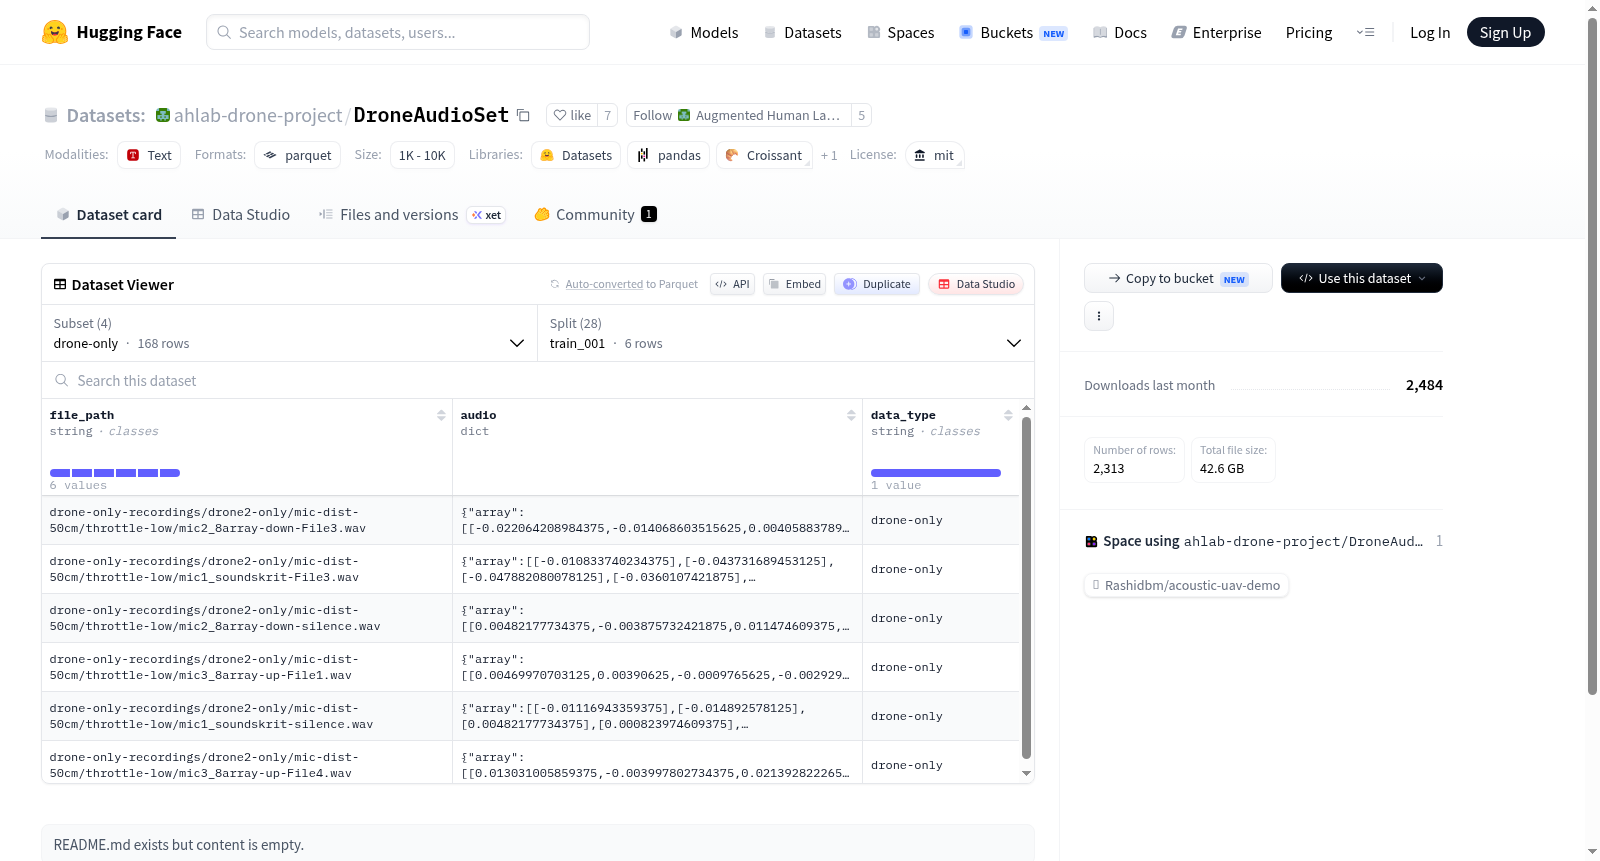The width and height of the screenshot is (1600, 861).
Task: Click the follower count 5
Action: coord(861,115)
